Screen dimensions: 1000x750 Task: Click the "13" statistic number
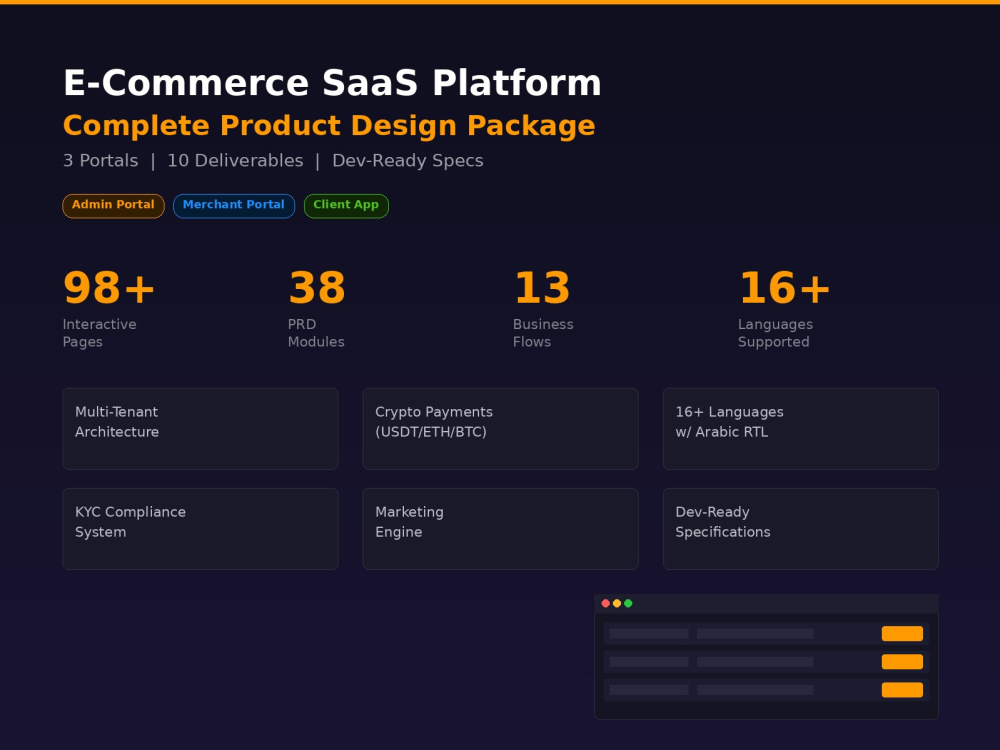pyautogui.click(x=542, y=288)
